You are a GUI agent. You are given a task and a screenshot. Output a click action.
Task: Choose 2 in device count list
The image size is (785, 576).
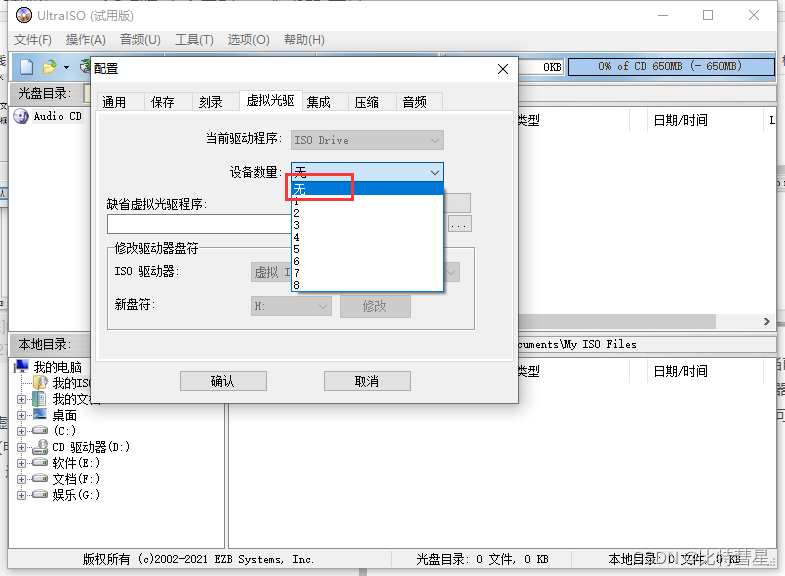point(367,213)
